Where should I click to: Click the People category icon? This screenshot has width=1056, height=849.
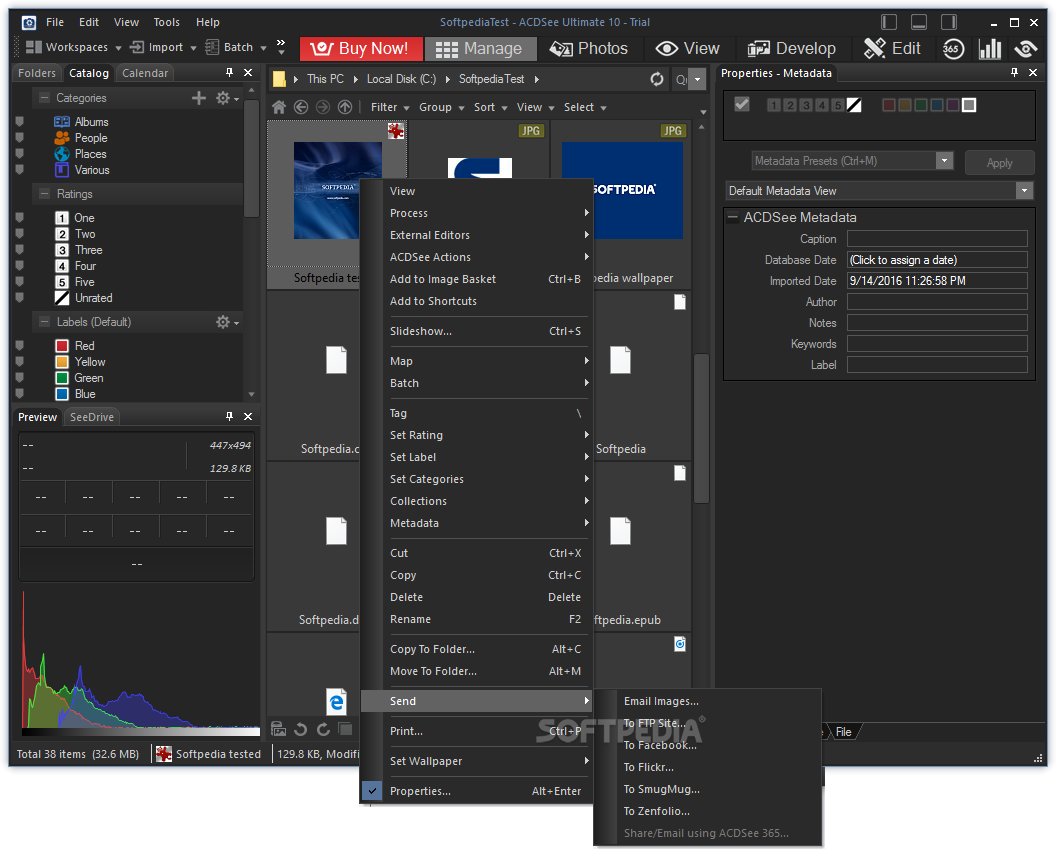[62, 138]
